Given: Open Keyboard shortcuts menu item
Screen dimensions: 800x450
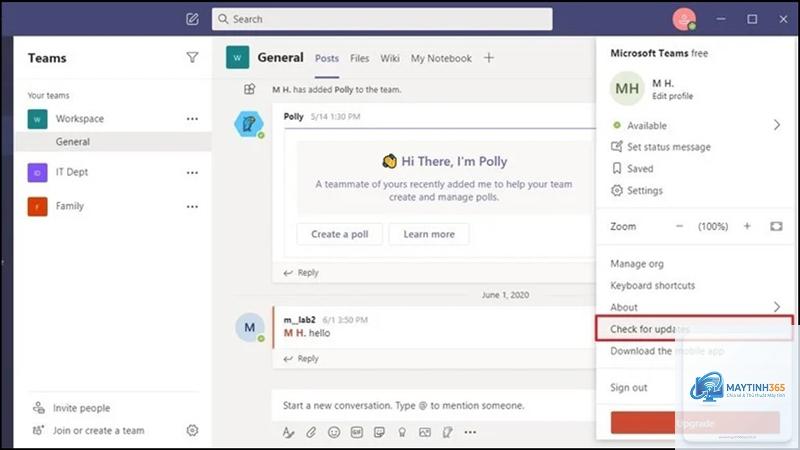Looking at the screenshot, I should click(x=653, y=285).
